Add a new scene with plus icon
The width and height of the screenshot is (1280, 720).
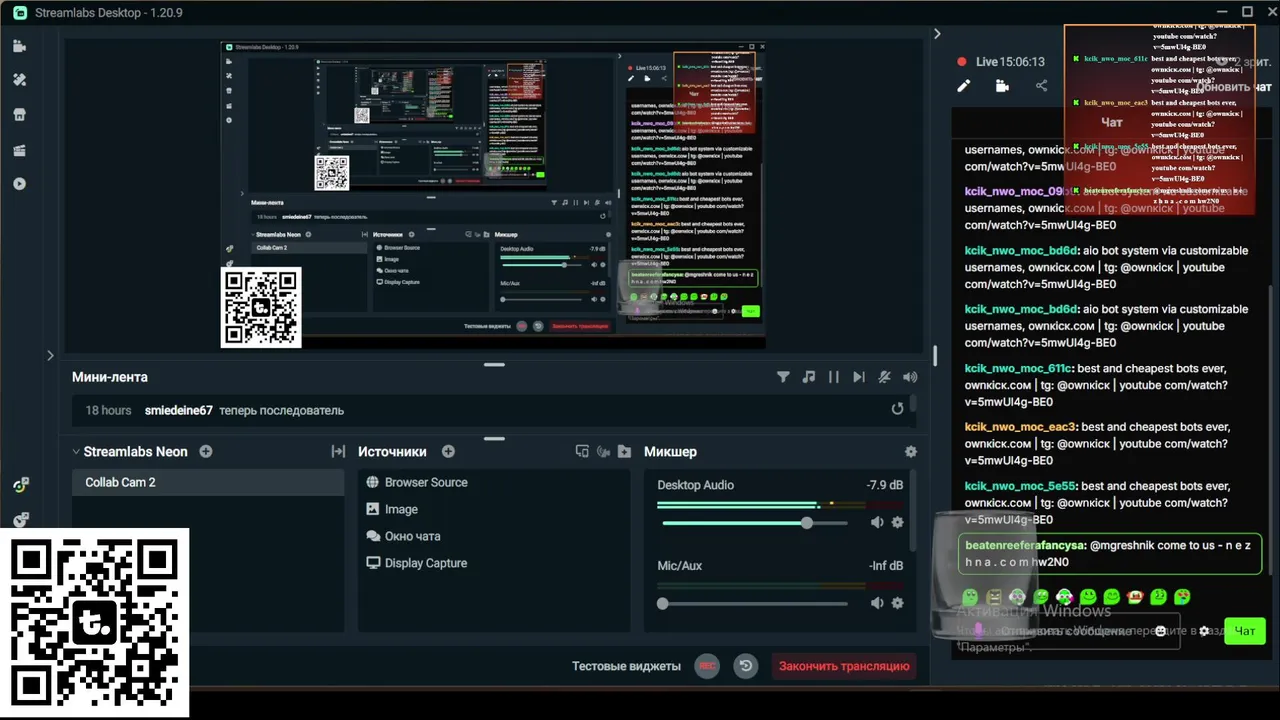tap(206, 451)
